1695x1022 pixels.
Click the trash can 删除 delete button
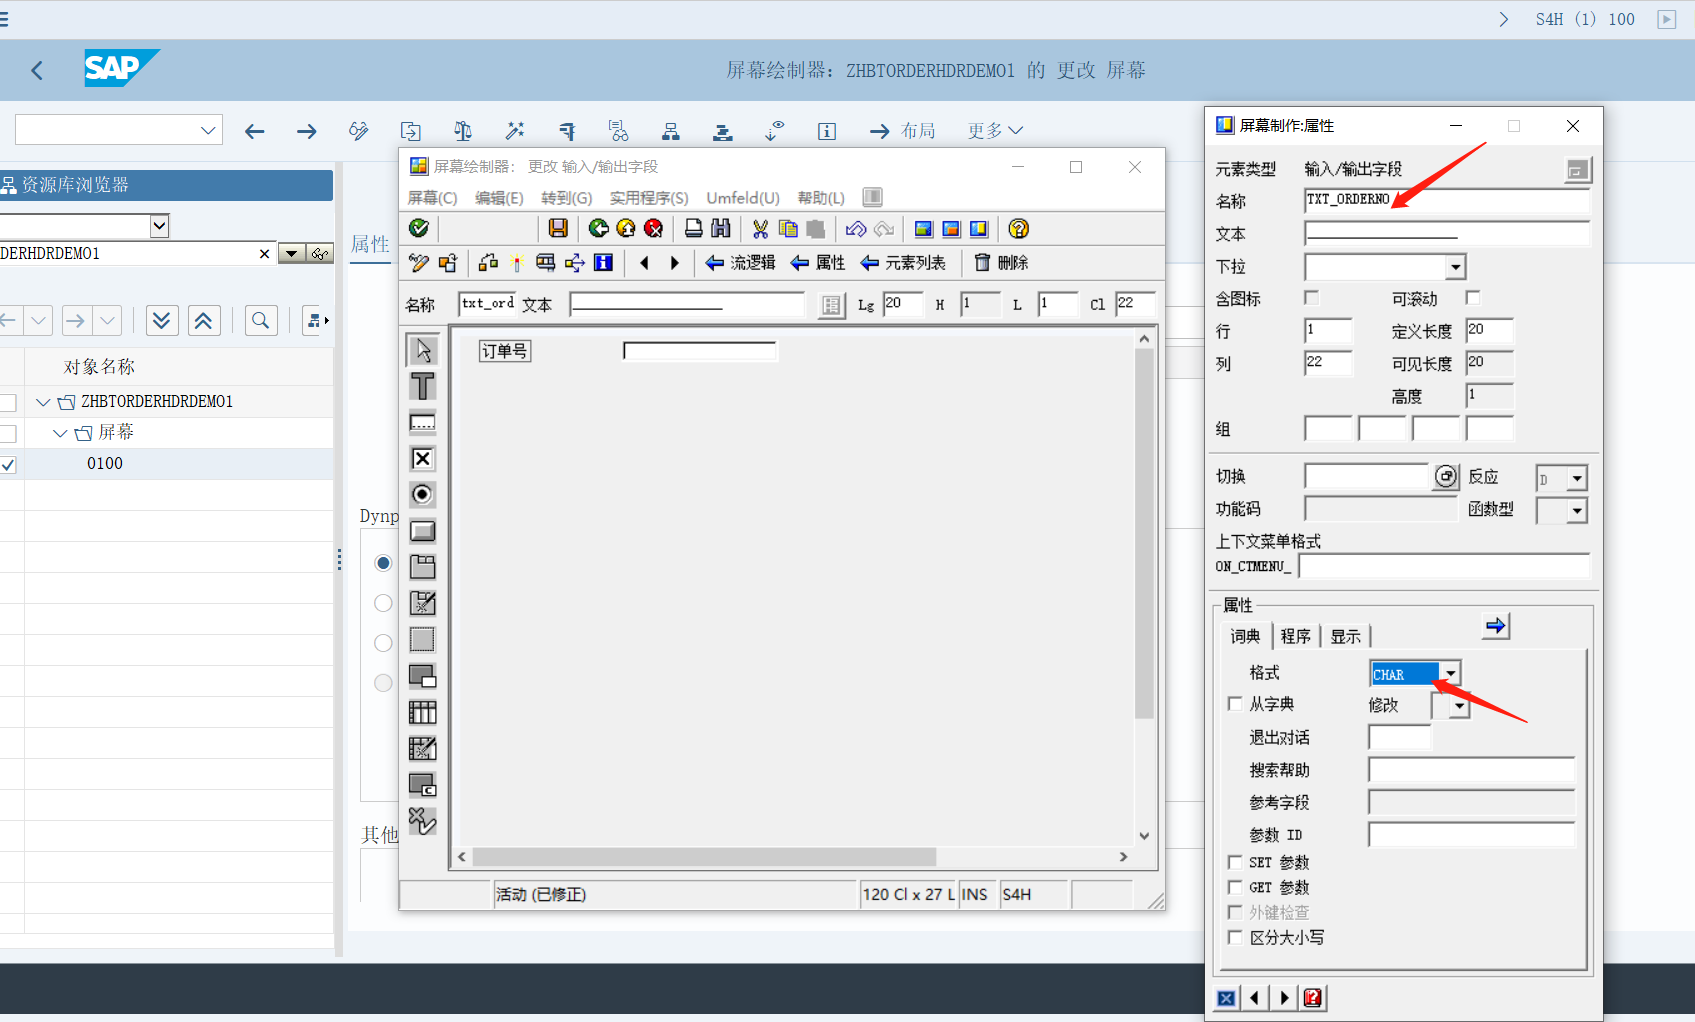coord(1001,263)
